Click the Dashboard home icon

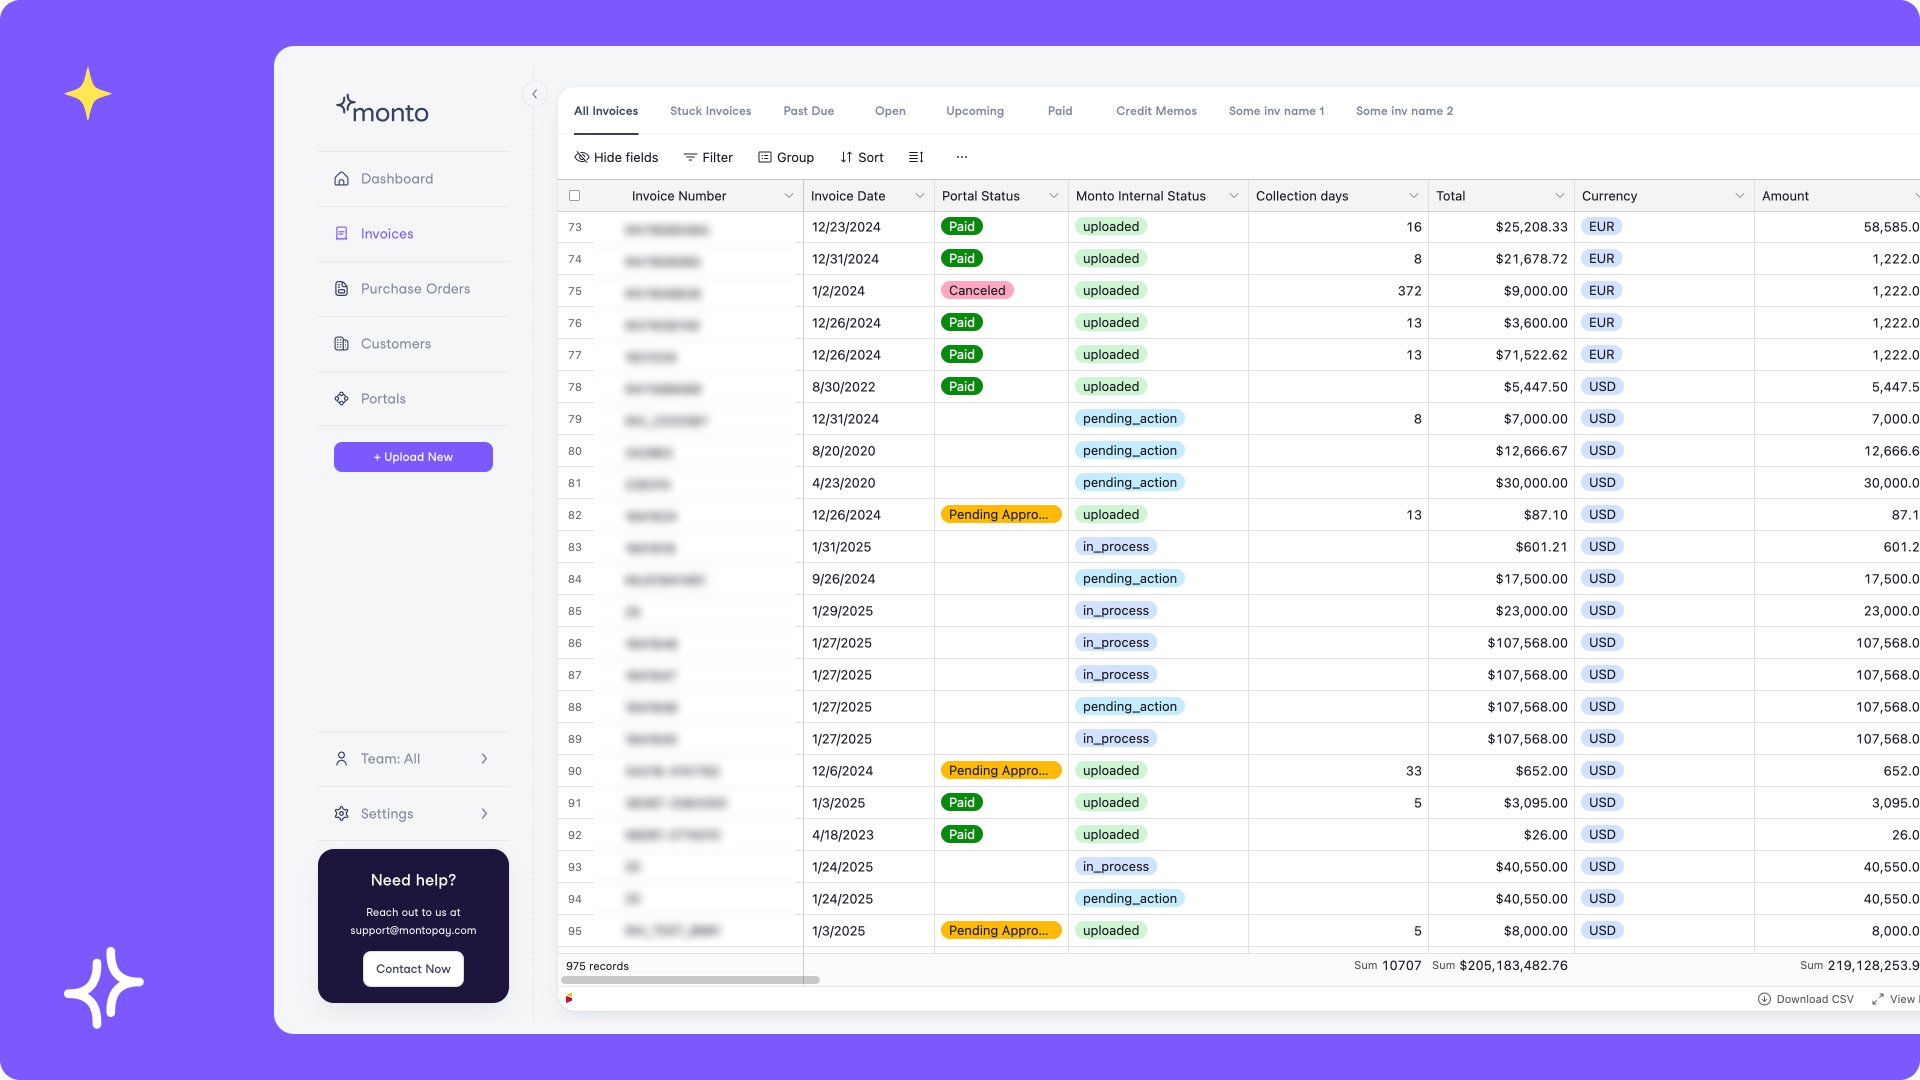click(341, 179)
